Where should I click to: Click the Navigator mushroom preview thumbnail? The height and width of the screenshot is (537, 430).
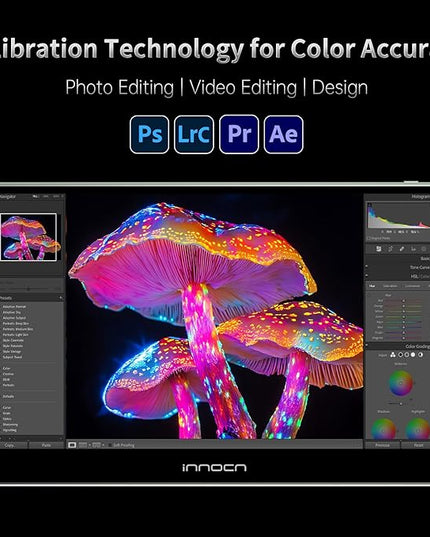(x=29, y=237)
